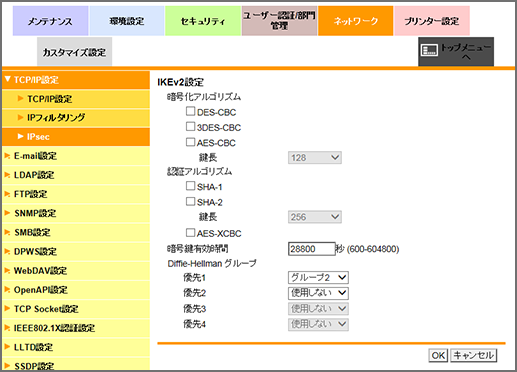
Task: Check the SHA-1 checkbox
Action: (190, 186)
